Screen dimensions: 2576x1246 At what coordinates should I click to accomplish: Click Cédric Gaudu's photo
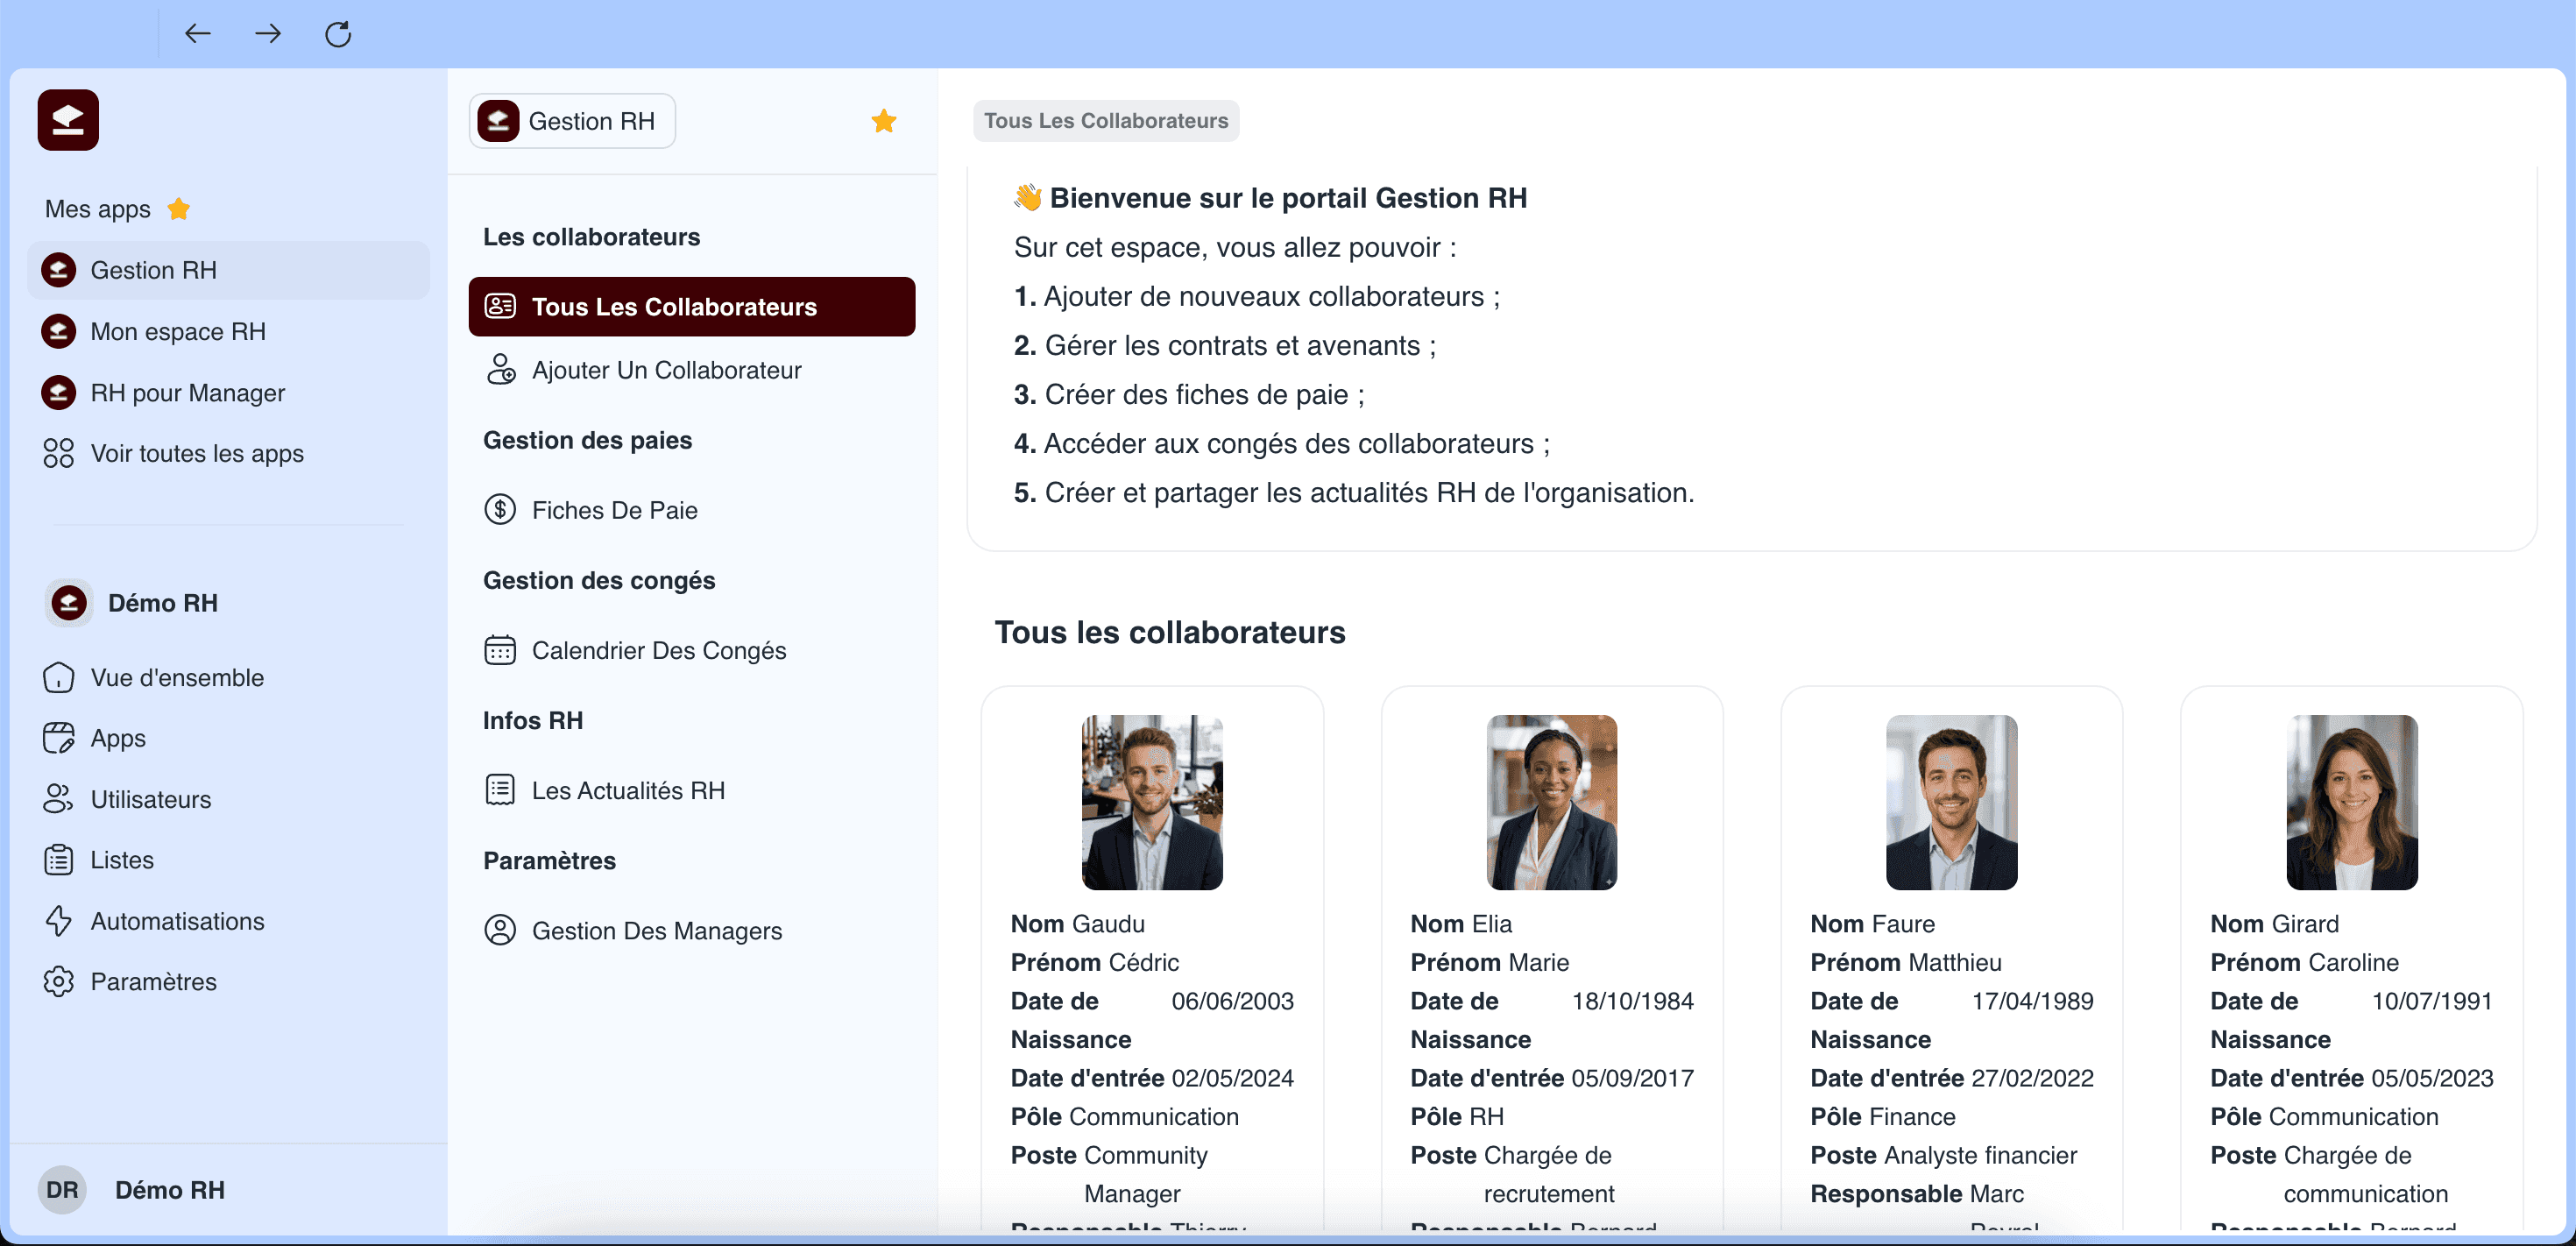coord(1152,802)
